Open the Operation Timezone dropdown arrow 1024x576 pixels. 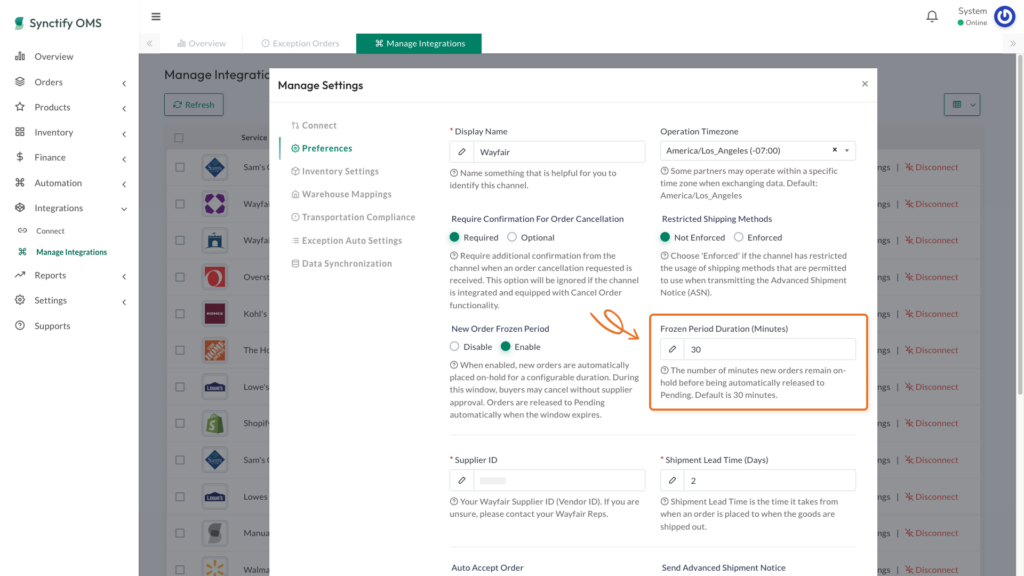[x=847, y=151]
